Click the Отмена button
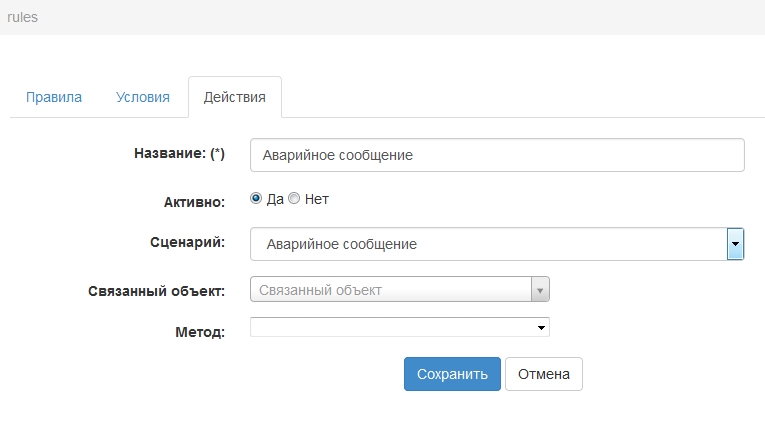This screenshot has width=765, height=433. click(543, 374)
